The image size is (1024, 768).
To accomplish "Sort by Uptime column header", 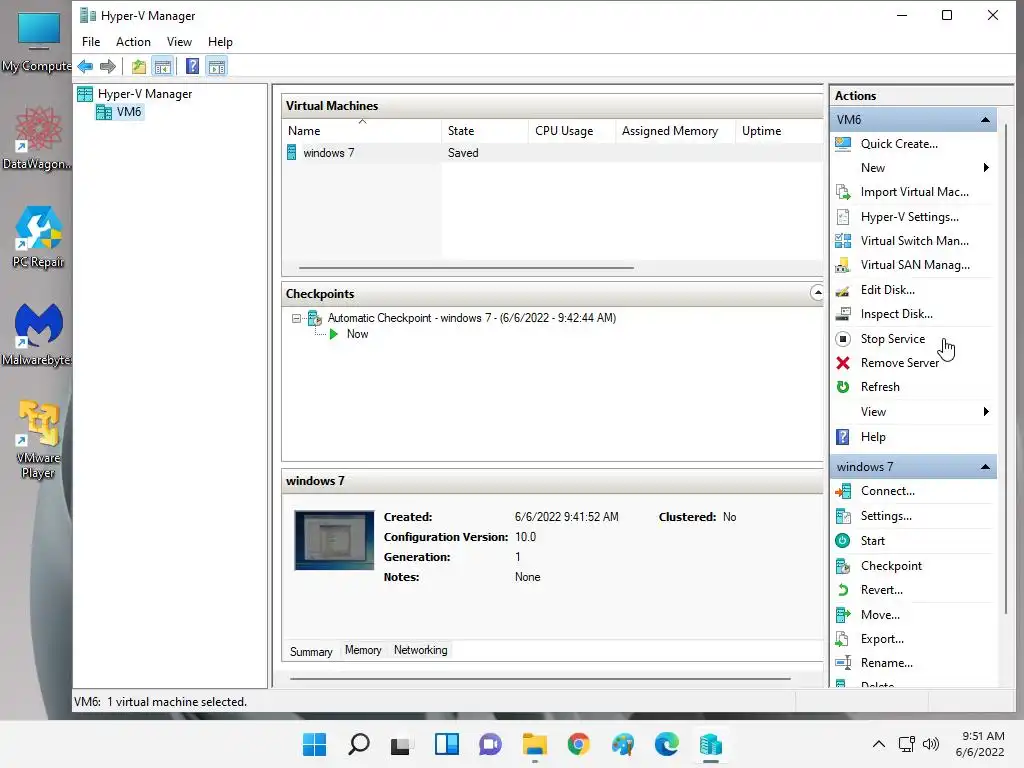I will point(779,131).
